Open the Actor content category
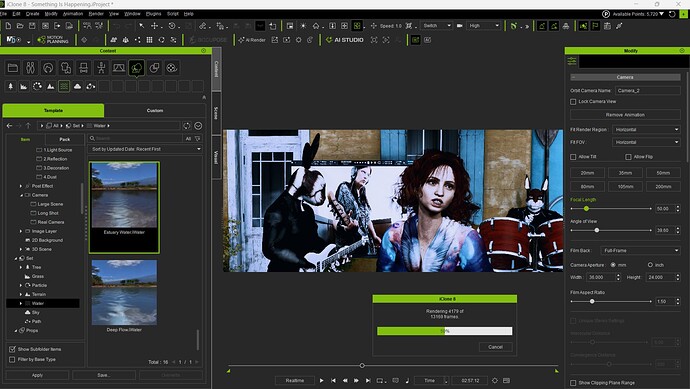Viewport: 690px width, 389px height. (30, 68)
